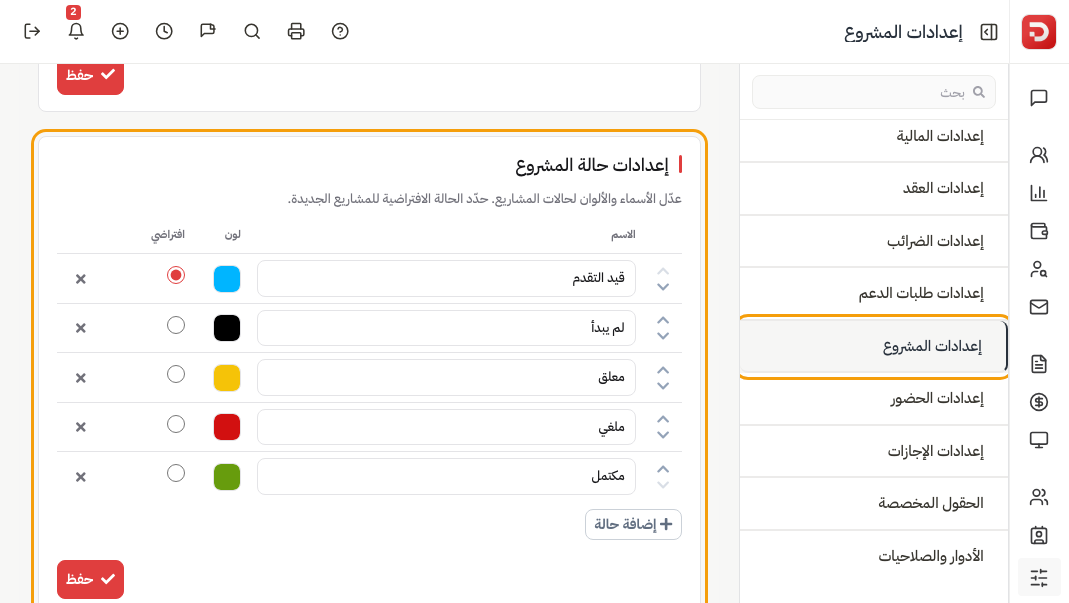Click the flag icon in the top bar
Screen dimensions: 1069x603
208,31
